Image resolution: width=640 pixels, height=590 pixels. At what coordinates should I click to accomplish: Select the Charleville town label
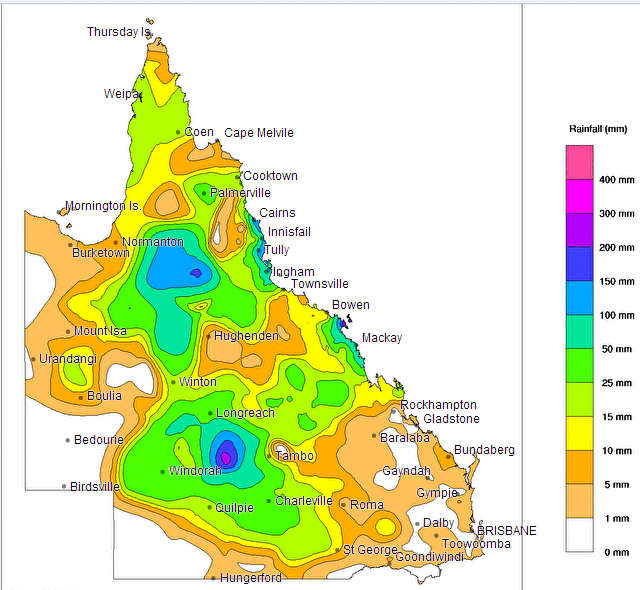point(303,501)
